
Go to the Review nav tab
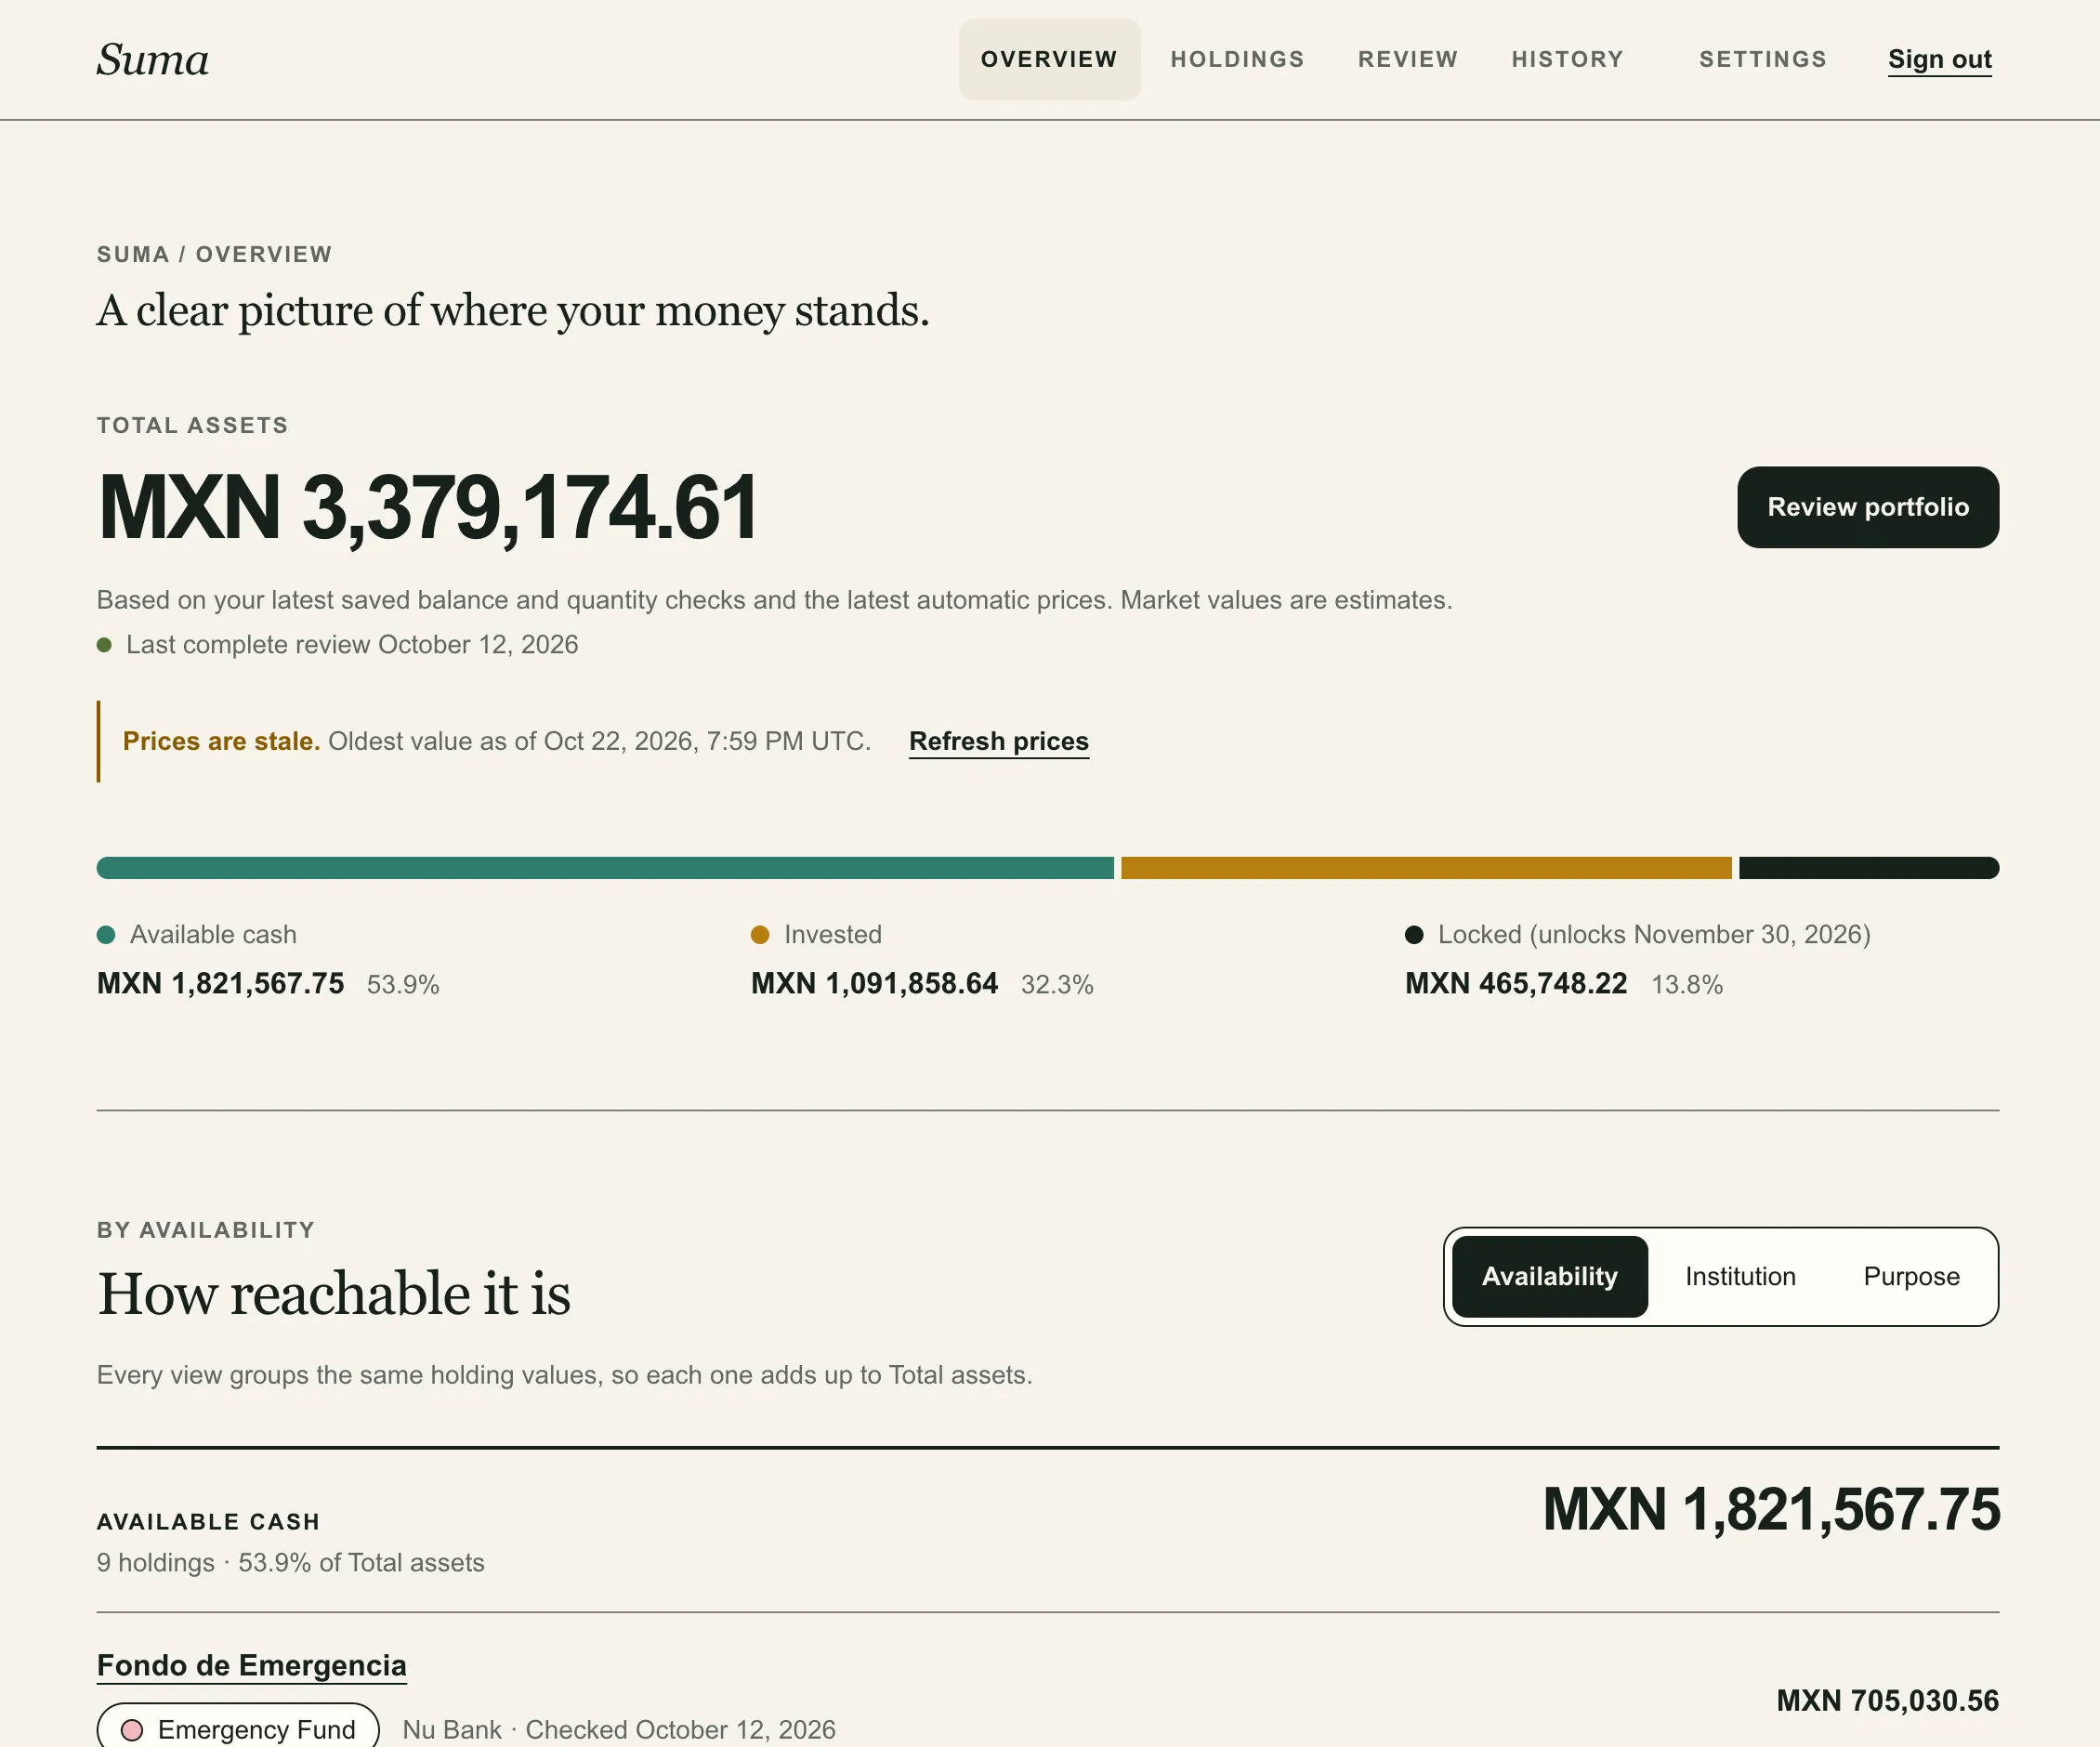(x=1407, y=59)
